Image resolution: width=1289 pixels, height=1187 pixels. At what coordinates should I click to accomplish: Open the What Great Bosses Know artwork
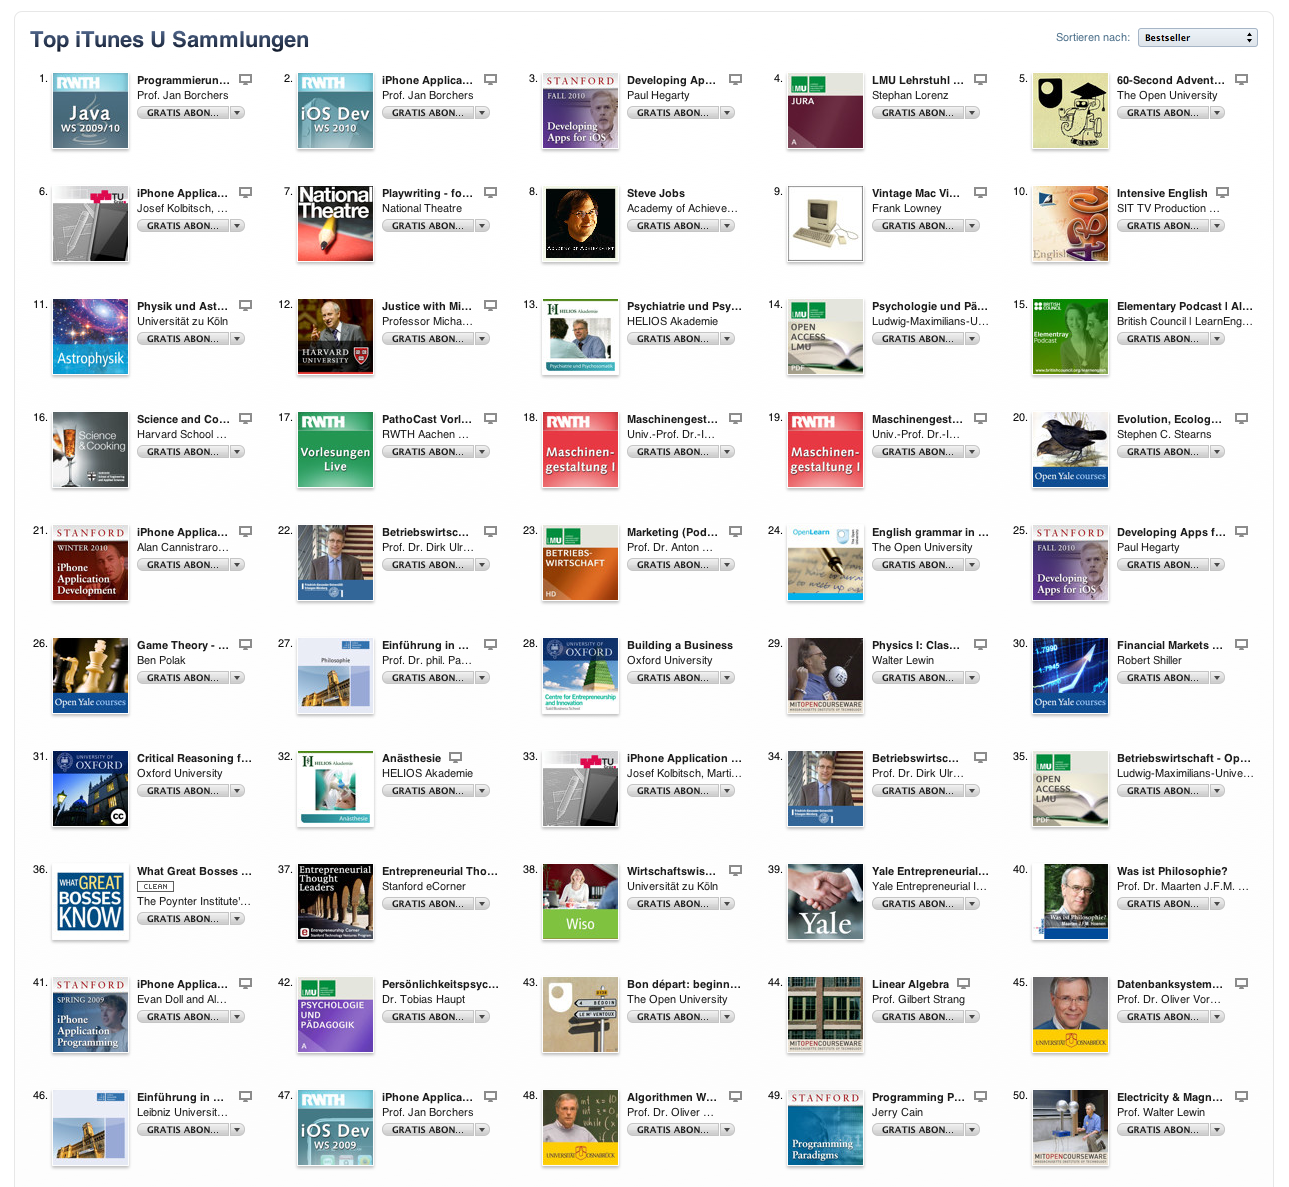90,902
